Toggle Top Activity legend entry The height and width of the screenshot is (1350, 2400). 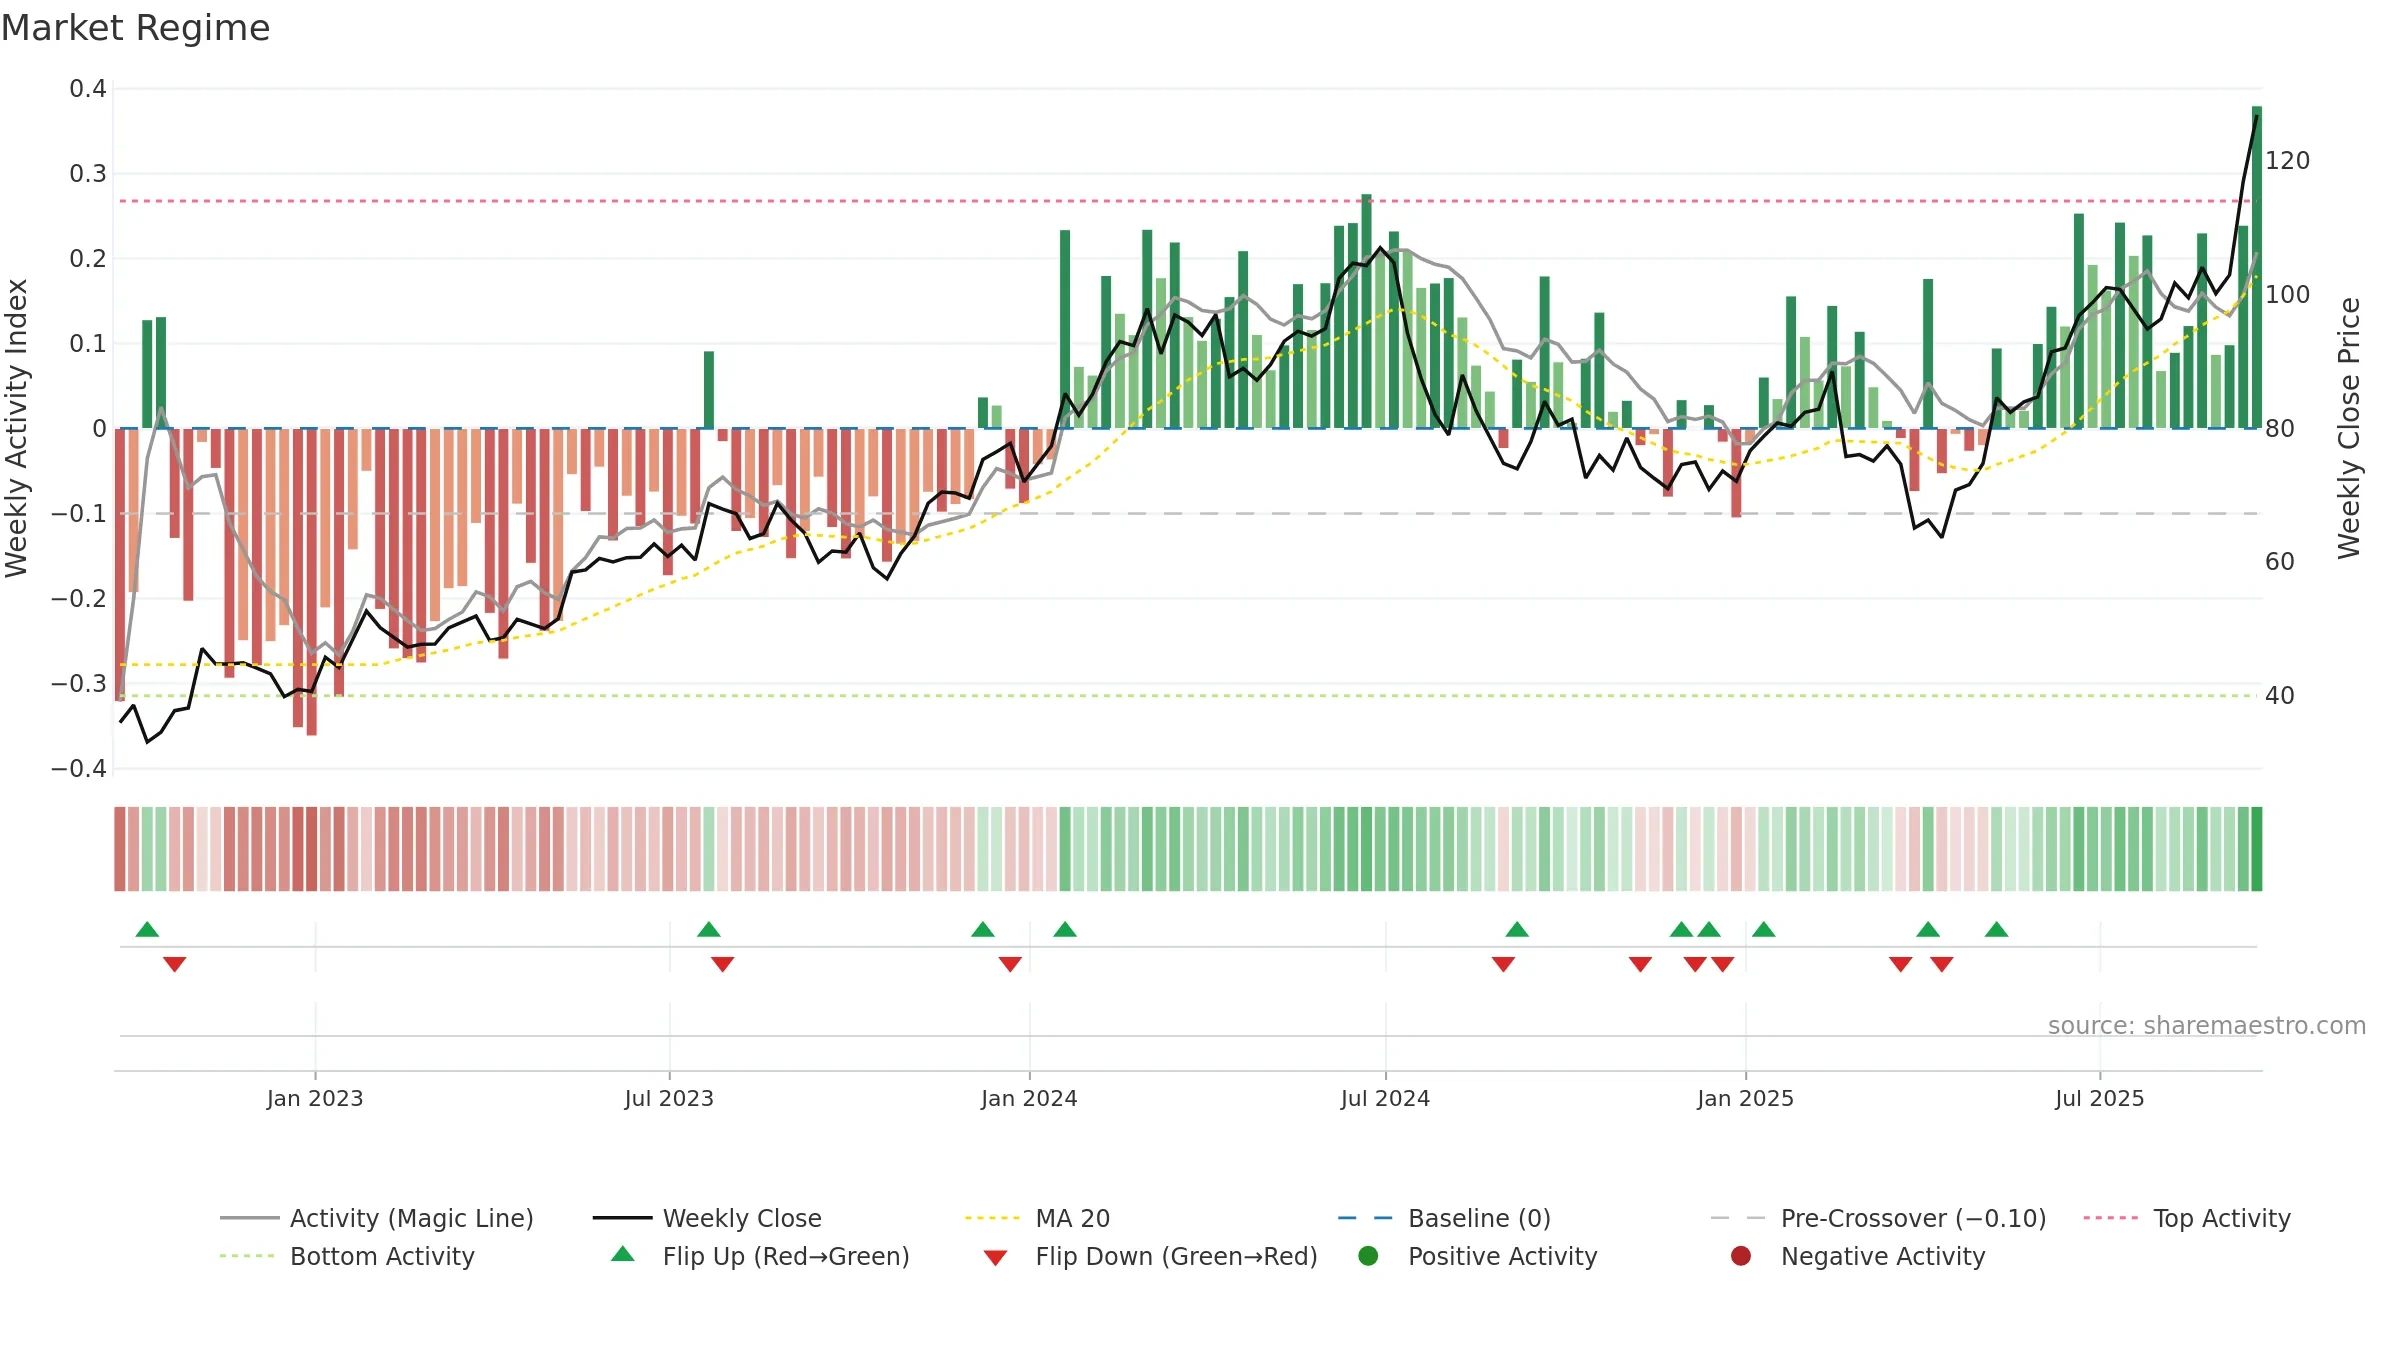[2187, 1218]
